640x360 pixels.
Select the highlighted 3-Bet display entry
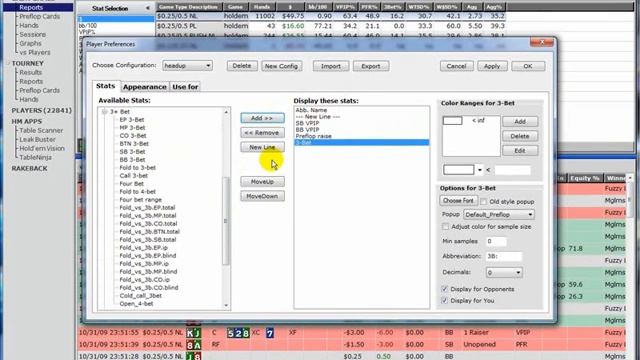tap(362, 142)
